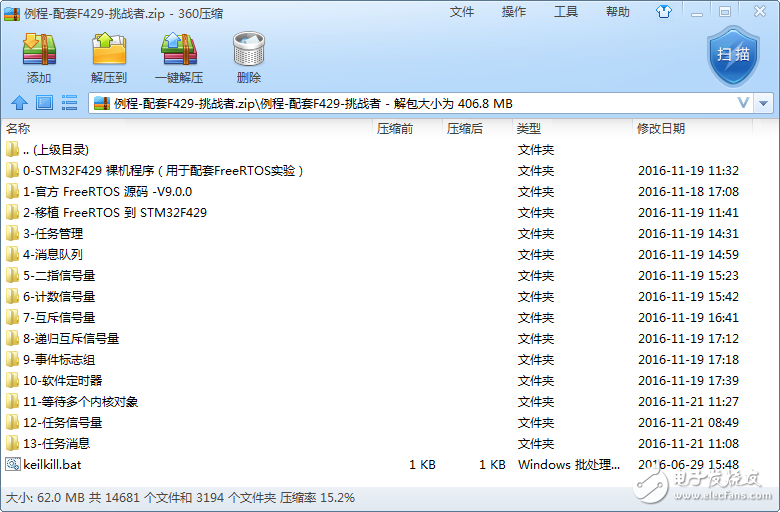Screen dimensions: 780x512
Task: Sort by 修改日期 (Modified date) column header
Action: [x=661, y=128]
